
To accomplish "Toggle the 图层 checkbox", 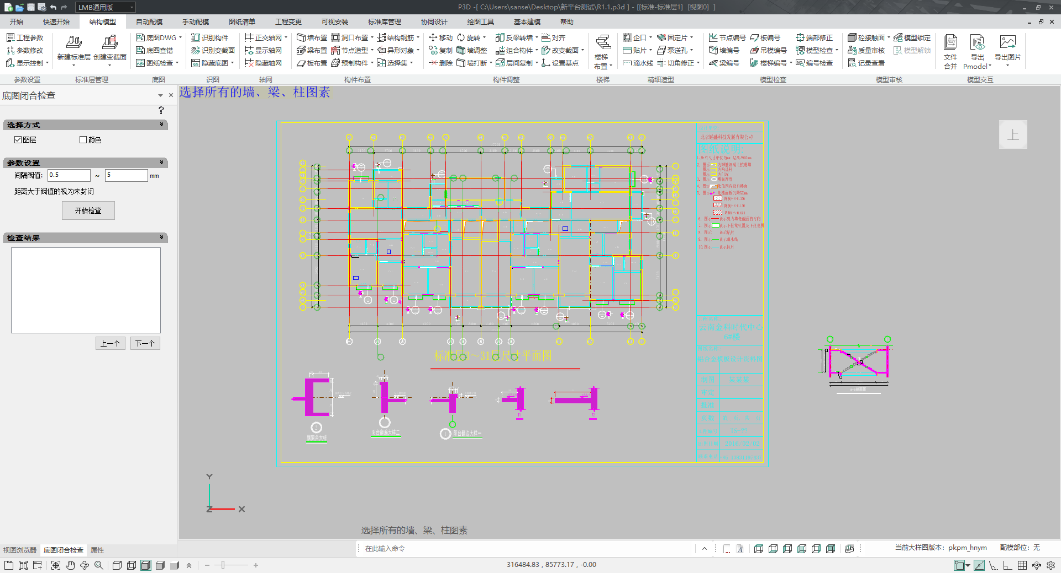I will (17, 139).
